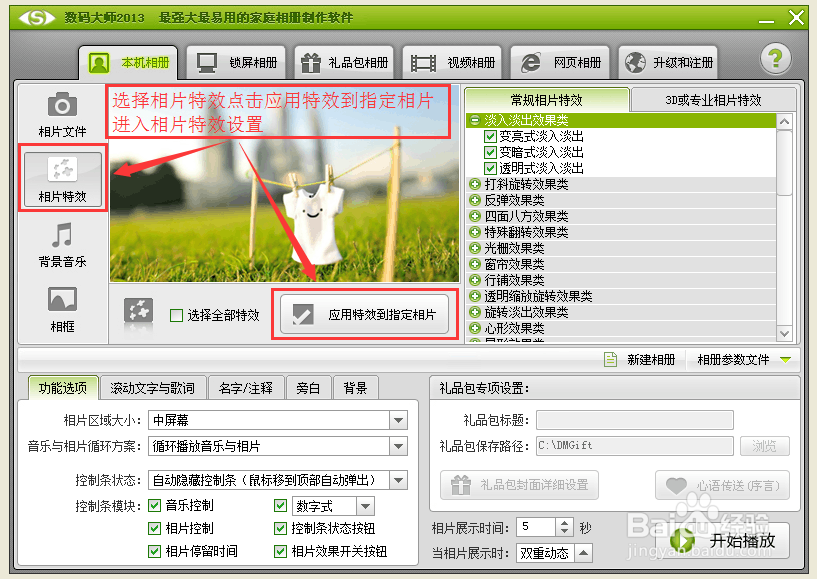
Task: Click the 新建相册 document icon
Action: click(610, 360)
